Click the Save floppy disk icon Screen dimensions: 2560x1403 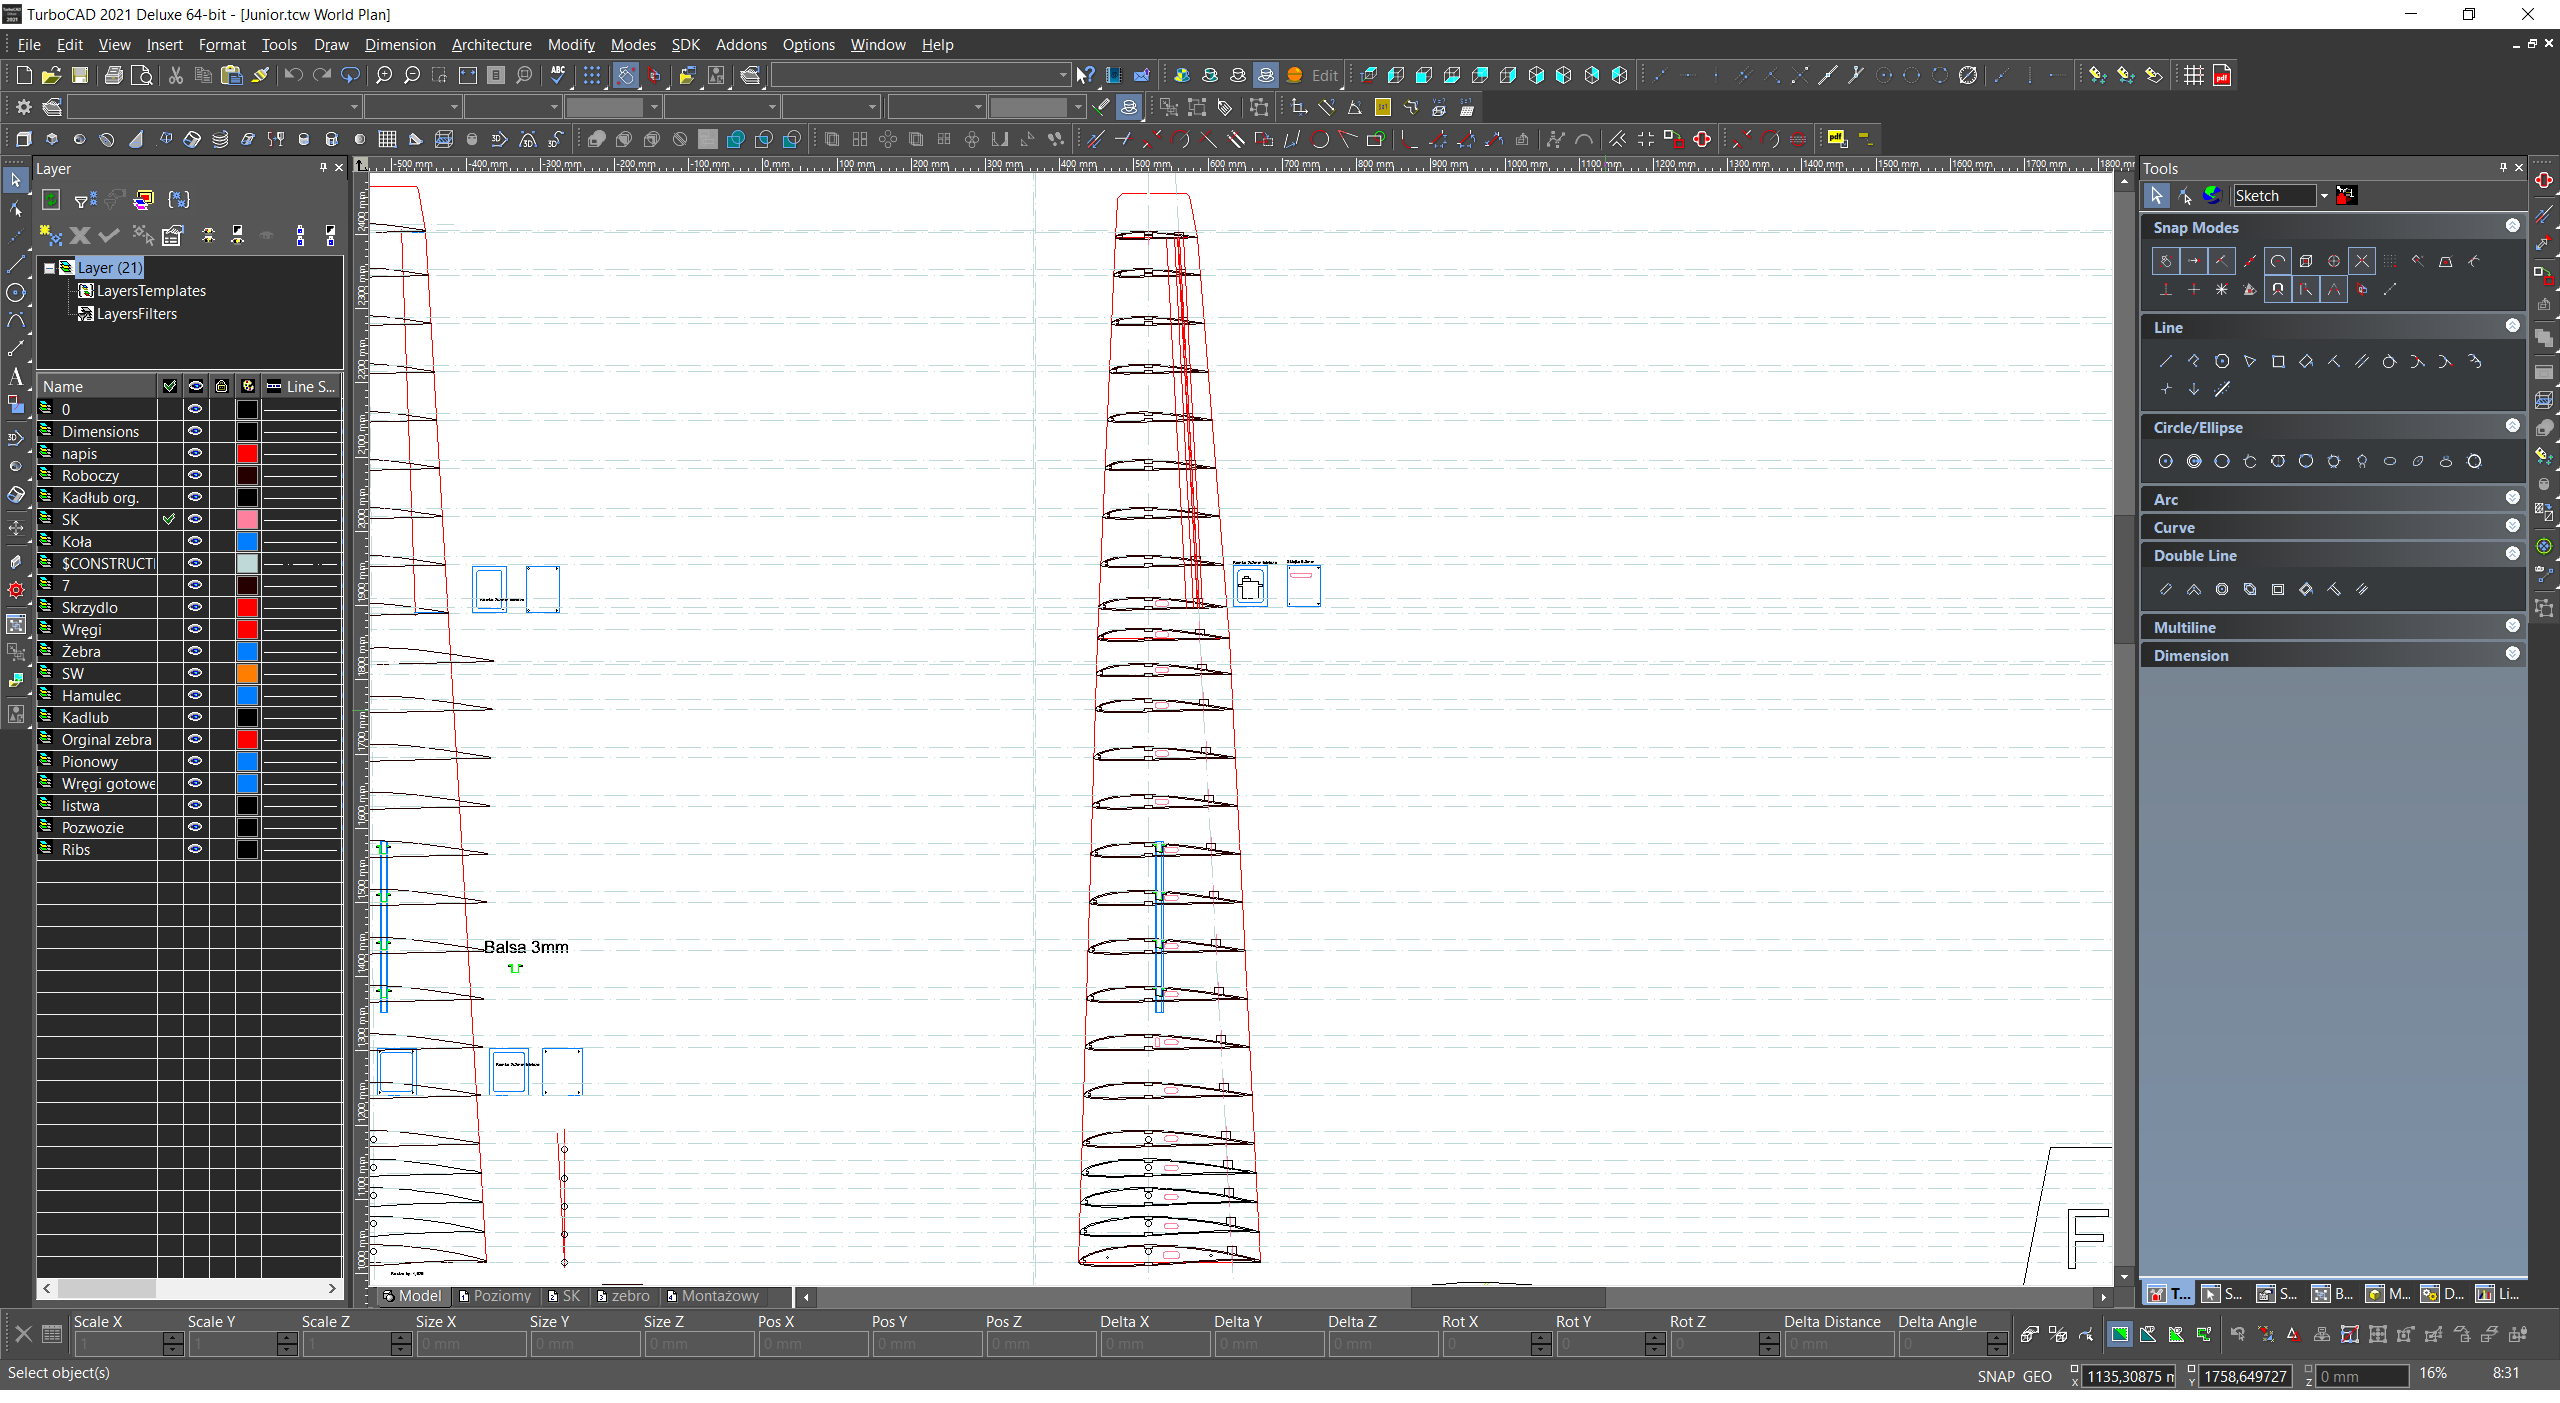click(80, 76)
